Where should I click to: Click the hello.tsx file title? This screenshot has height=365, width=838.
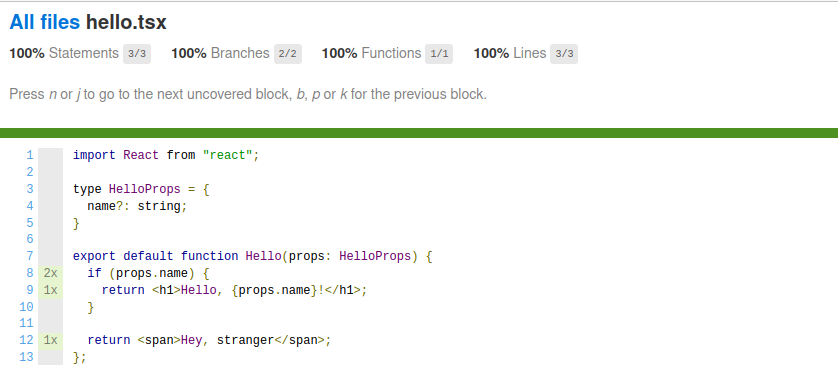coord(126,22)
